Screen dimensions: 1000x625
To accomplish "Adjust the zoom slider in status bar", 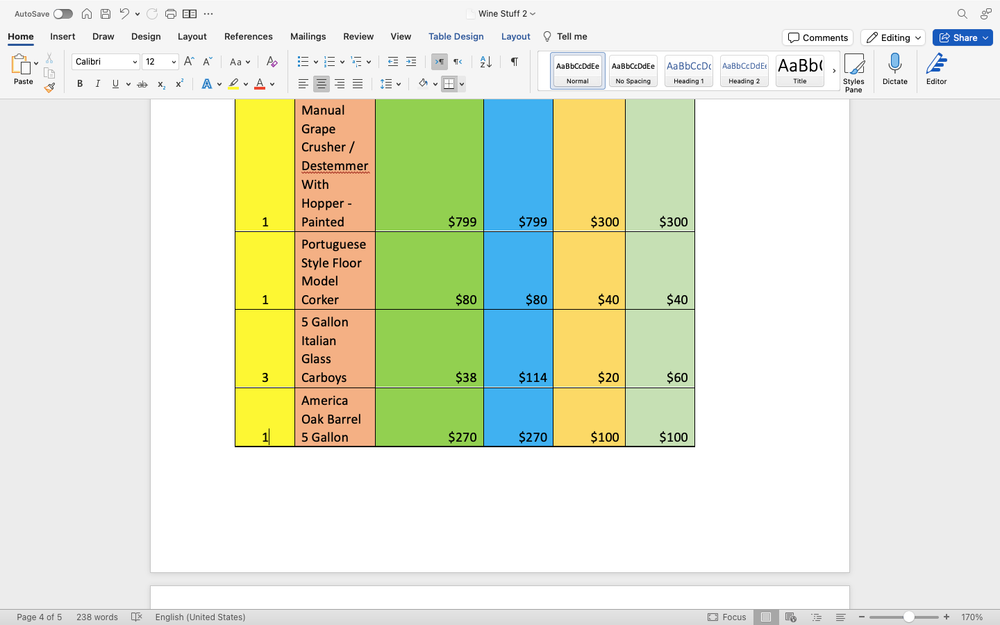I will click(x=908, y=617).
